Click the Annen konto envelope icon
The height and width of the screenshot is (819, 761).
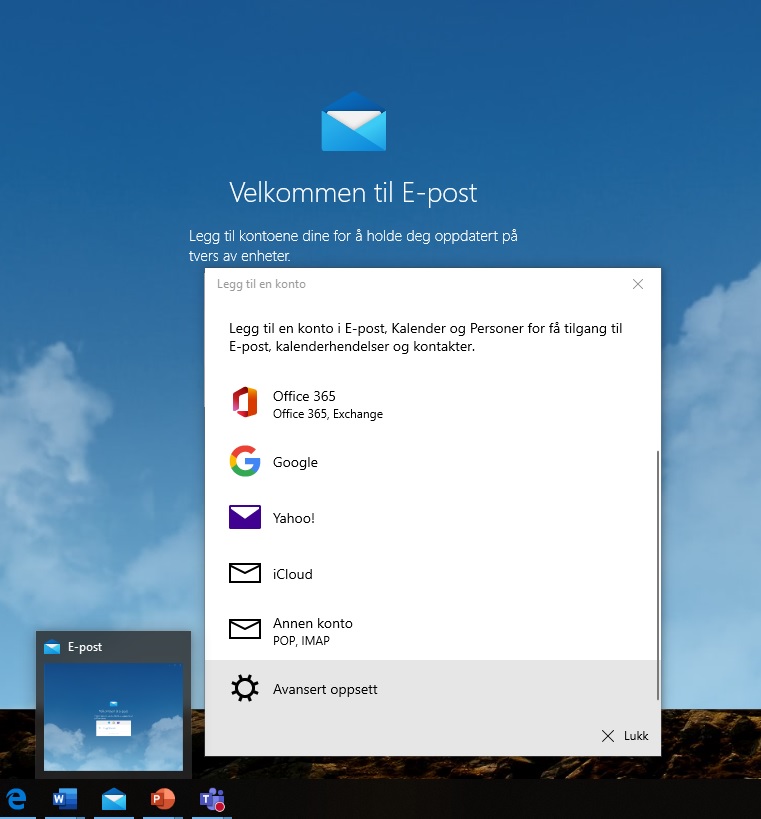pos(245,629)
